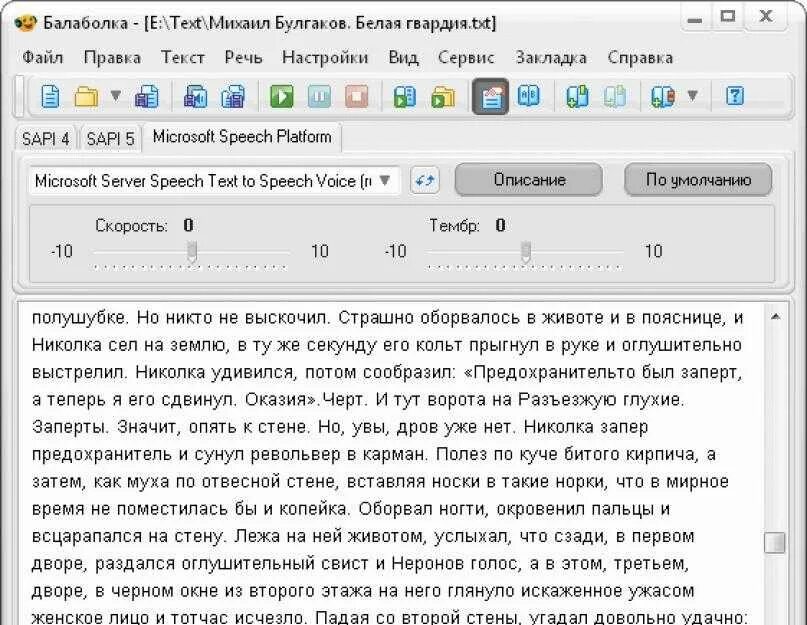Save the document with the floppy disk icon
This screenshot has width=807, height=625.
[x=147, y=96]
